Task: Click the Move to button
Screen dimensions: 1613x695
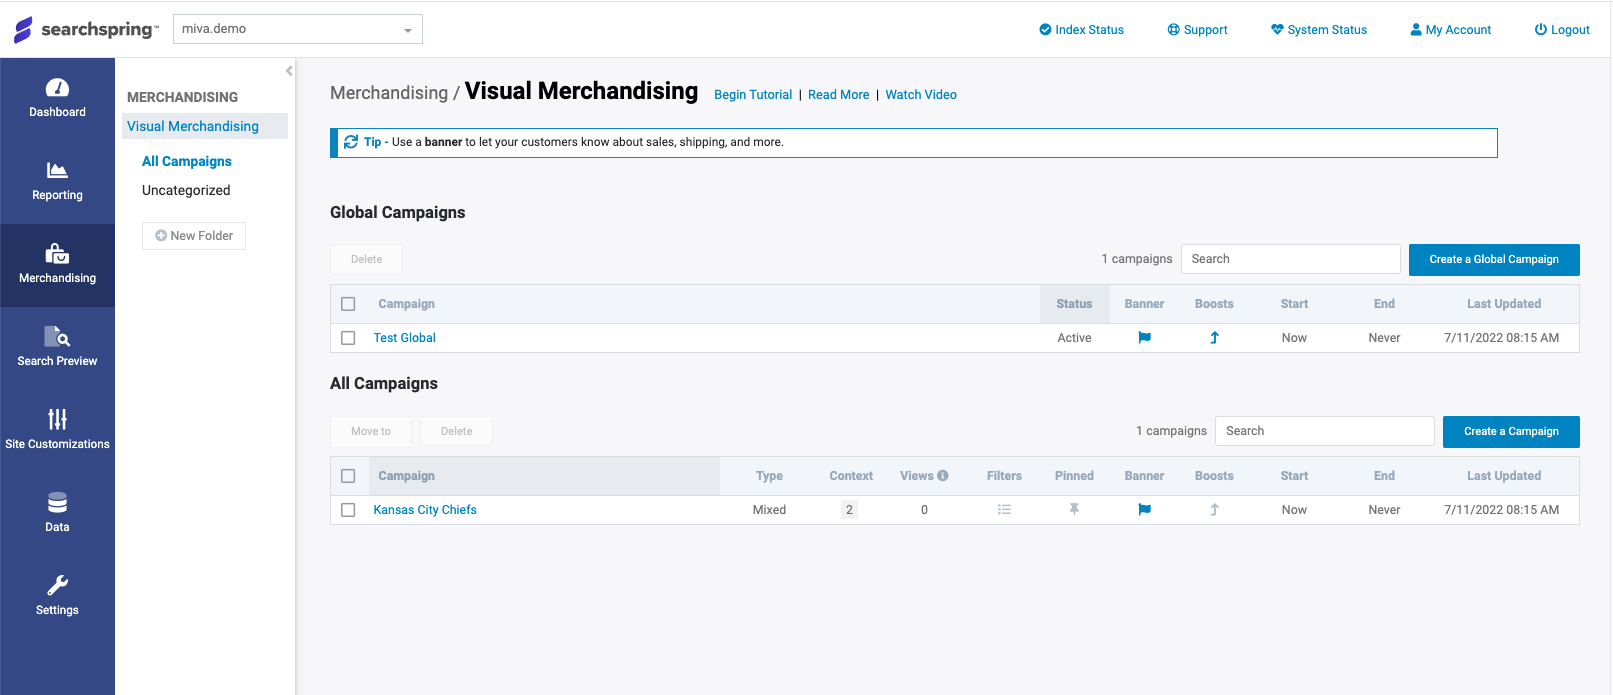Action: 371,431
